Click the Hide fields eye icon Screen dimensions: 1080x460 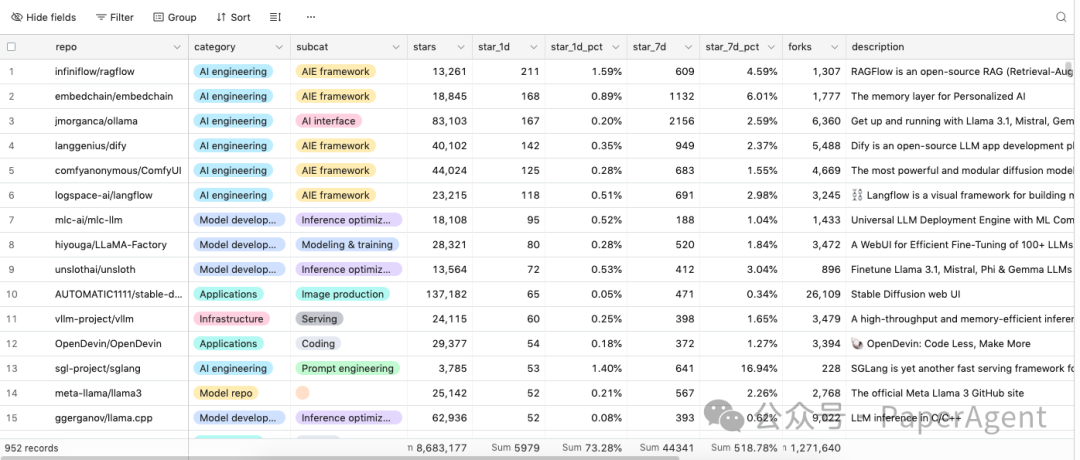pyautogui.click(x=17, y=17)
